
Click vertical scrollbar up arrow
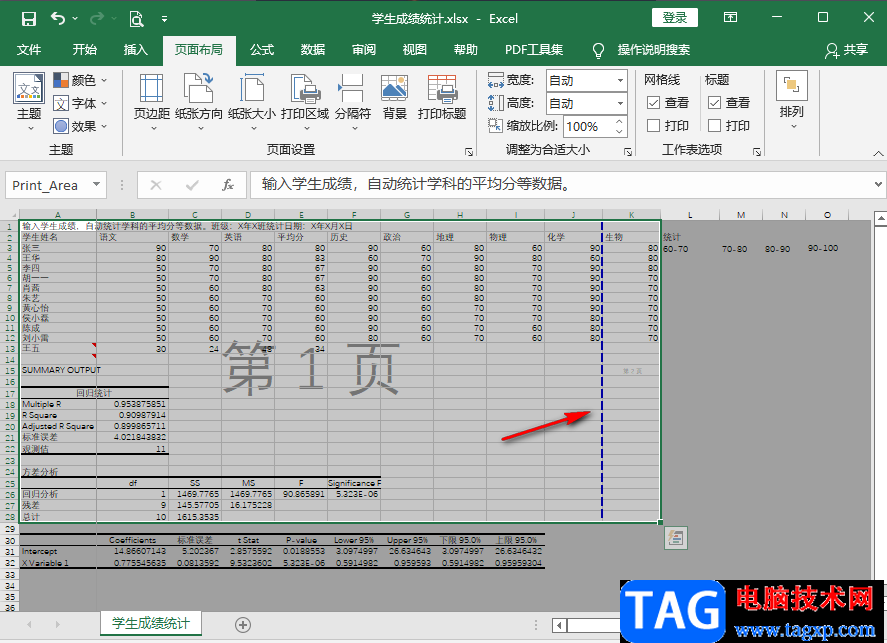click(880, 218)
